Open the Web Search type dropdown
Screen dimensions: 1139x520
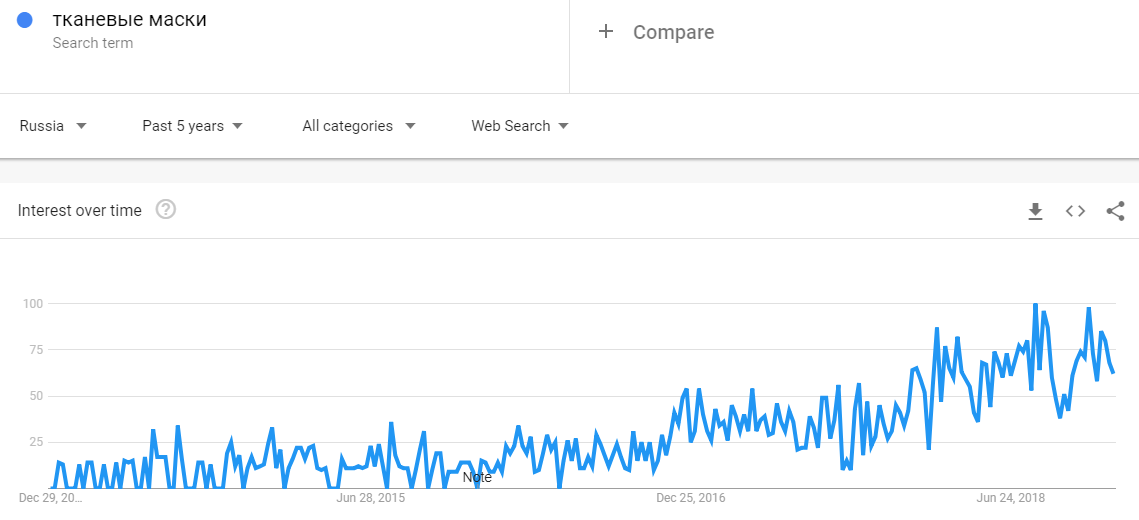tap(520, 126)
